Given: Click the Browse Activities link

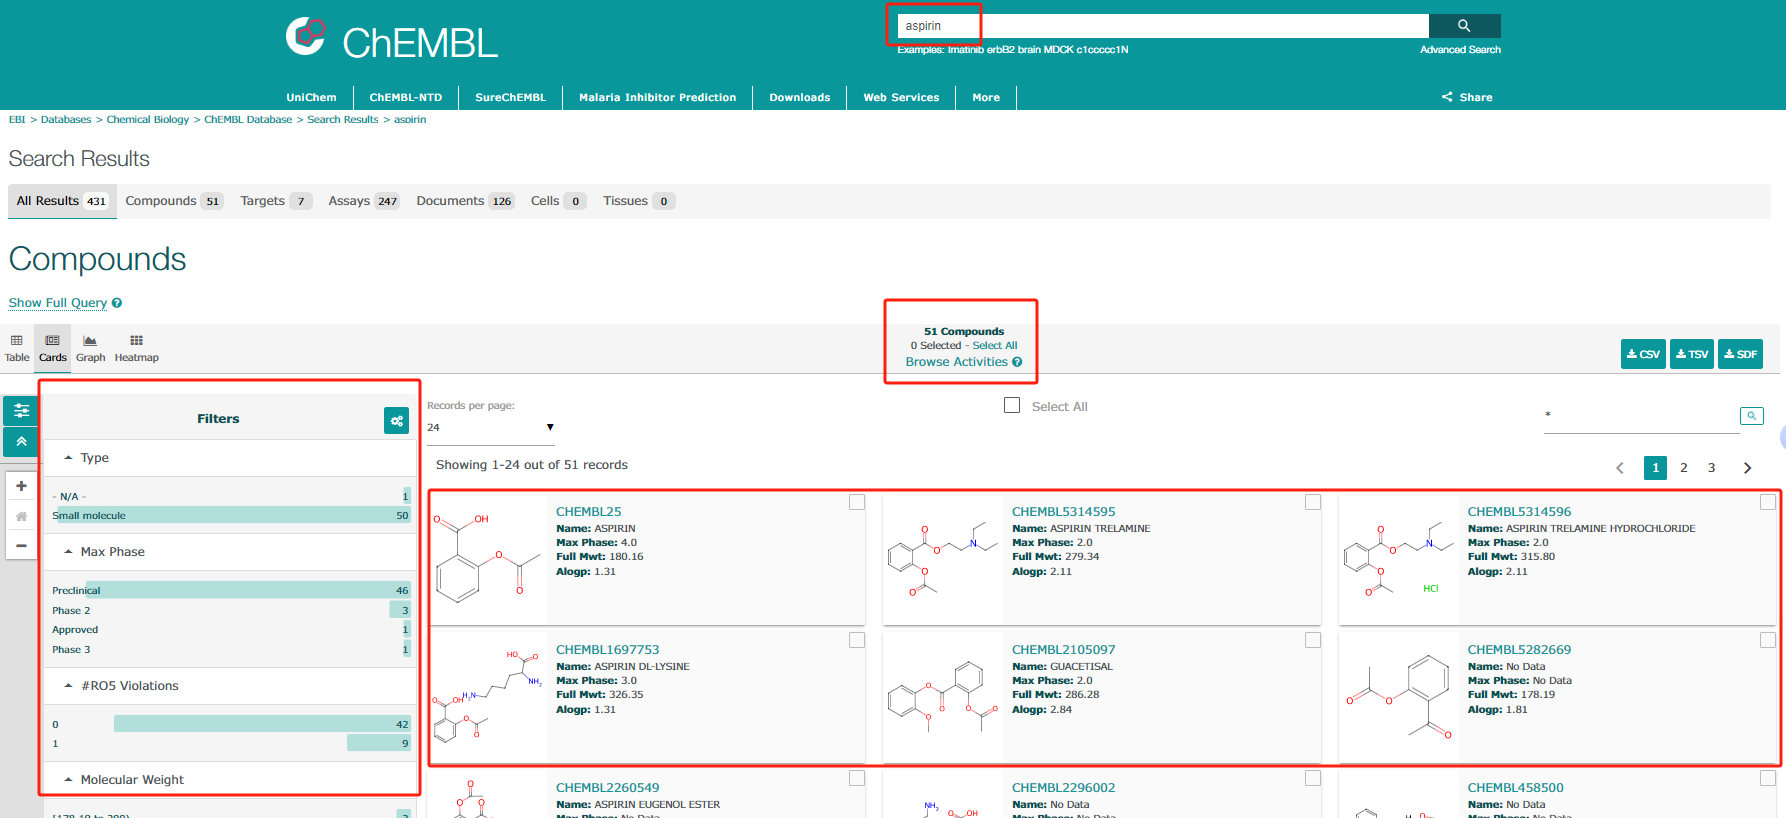Looking at the screenshot, I should point(957,362).
